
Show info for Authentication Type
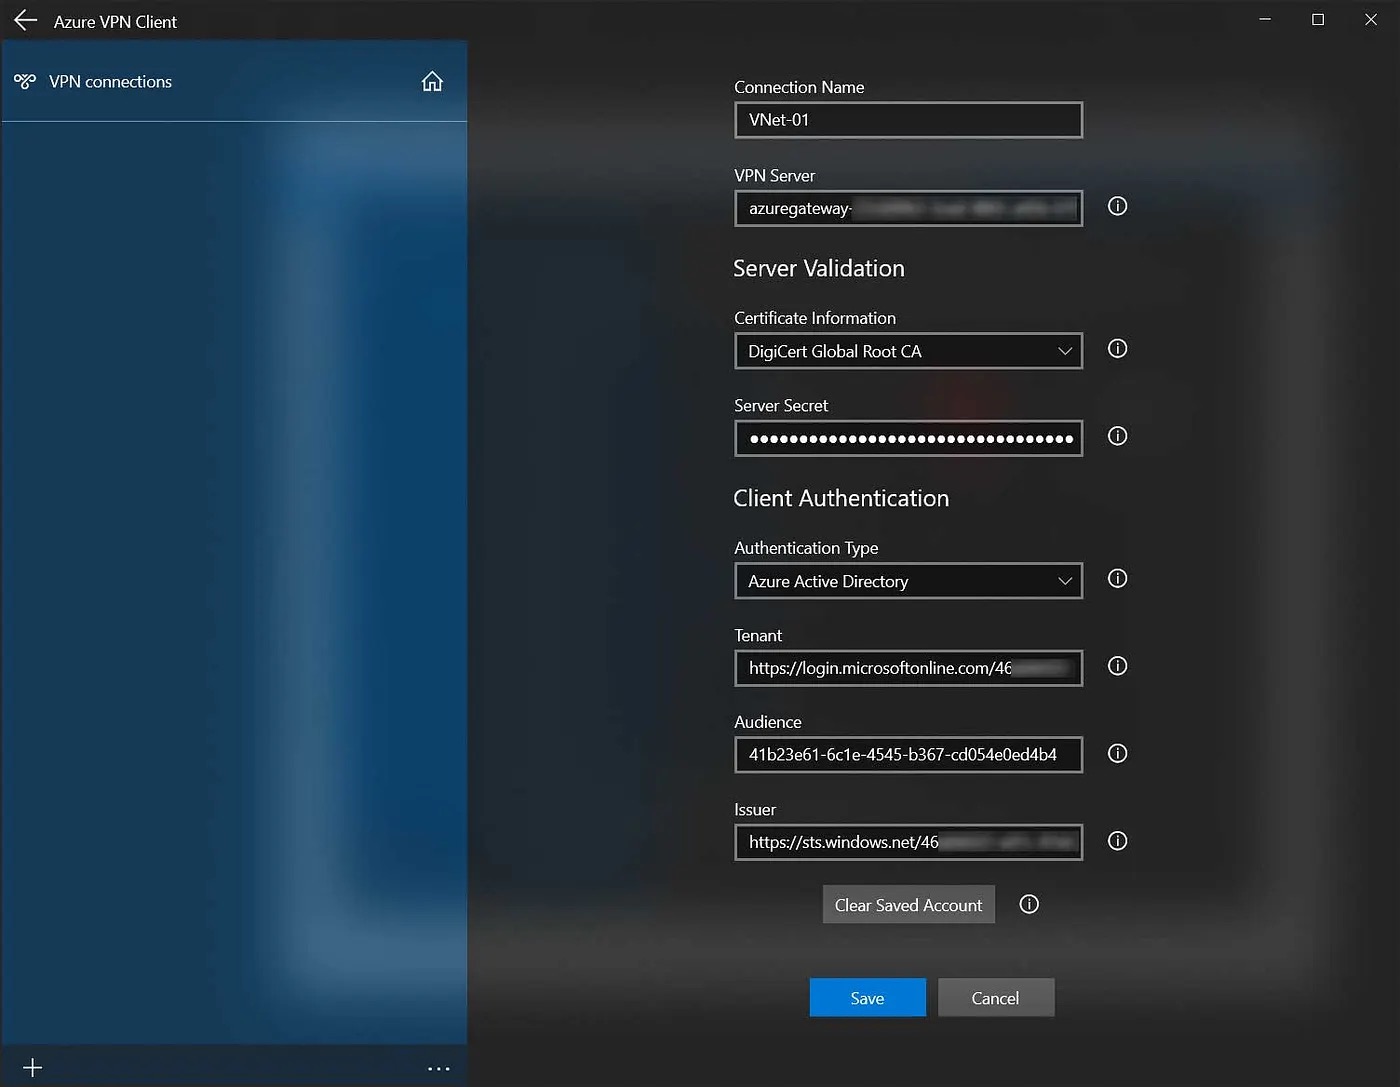[x=1117, y=578]
